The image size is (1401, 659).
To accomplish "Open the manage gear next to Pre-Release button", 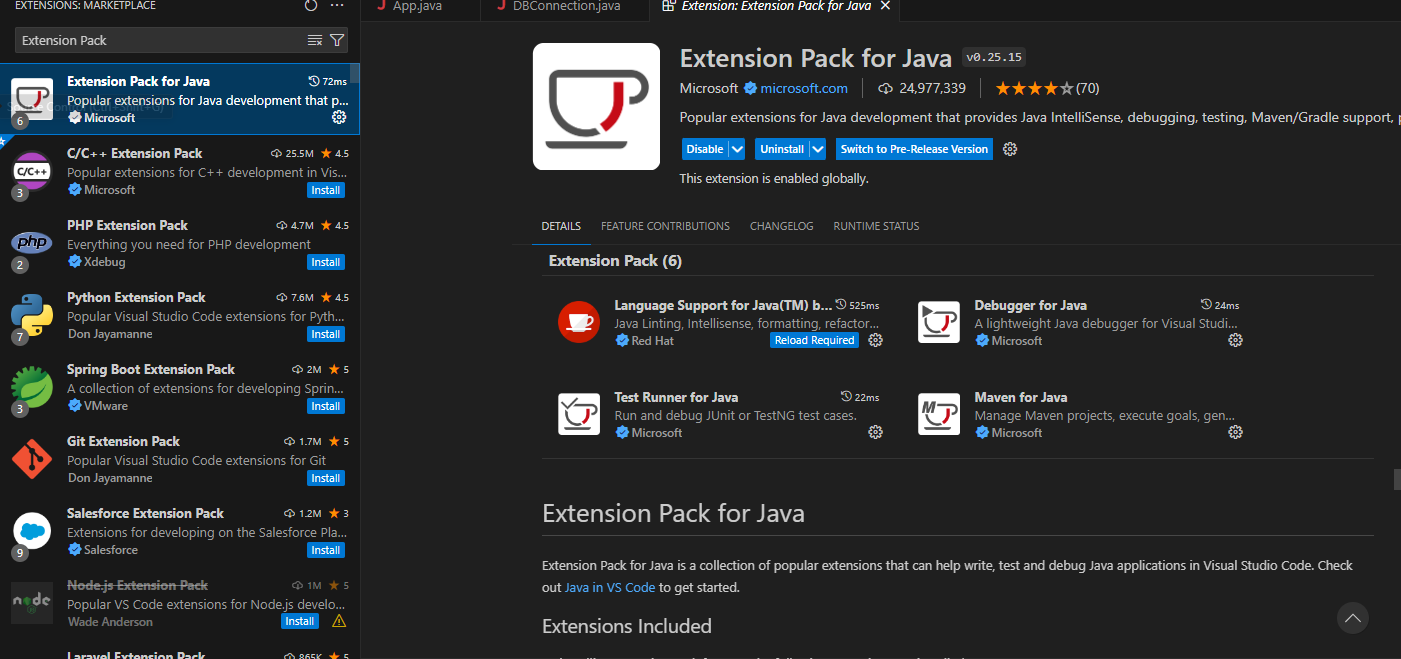I will coord(1010,149).
